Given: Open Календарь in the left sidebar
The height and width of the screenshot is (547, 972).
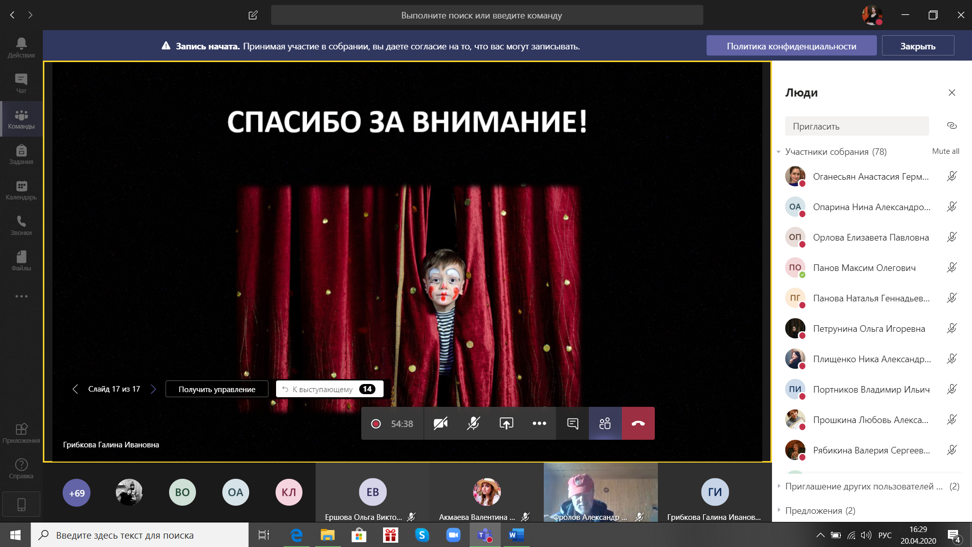Looking at the screenshot, I should coord(21,190).
